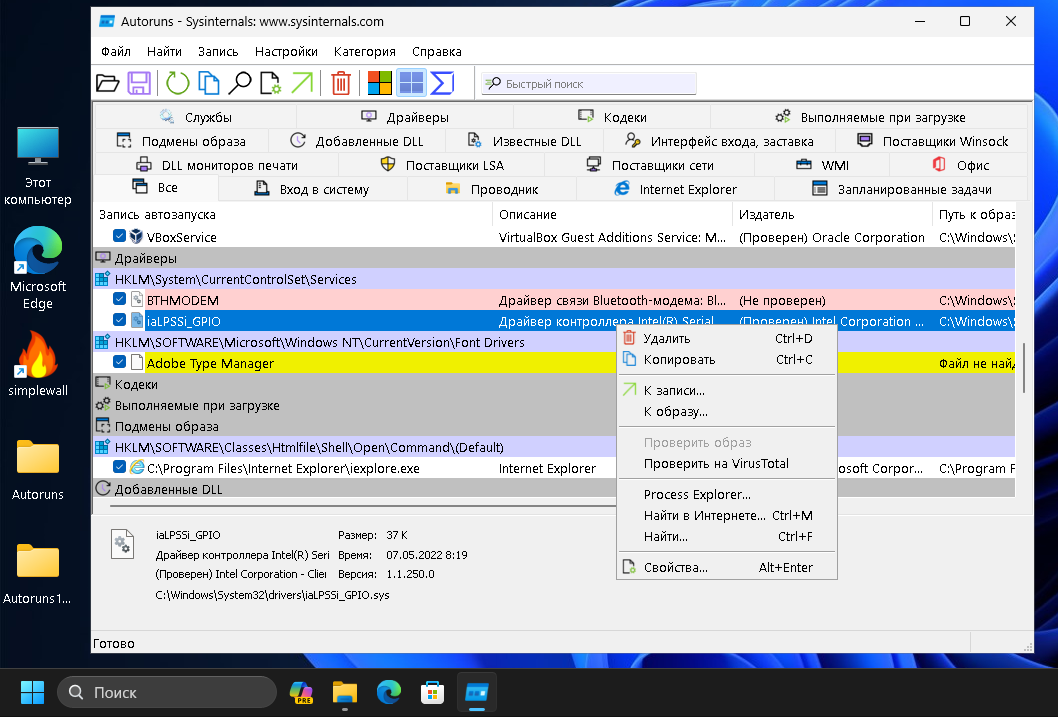Click the Find magnifier toolbar icon
Screen dimensions: 1058x717
pos(240,84)
